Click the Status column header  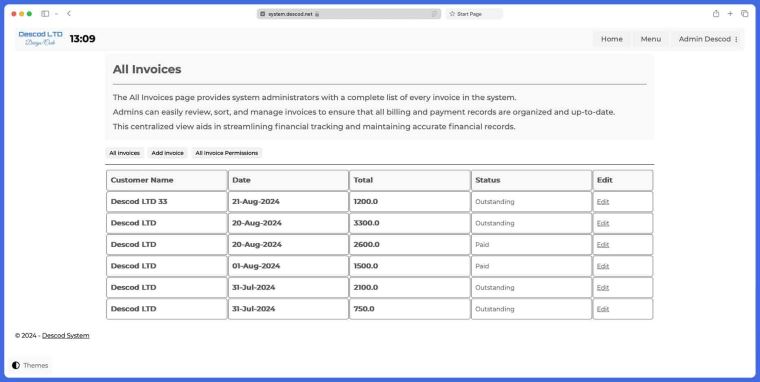(x=532, y=180)
